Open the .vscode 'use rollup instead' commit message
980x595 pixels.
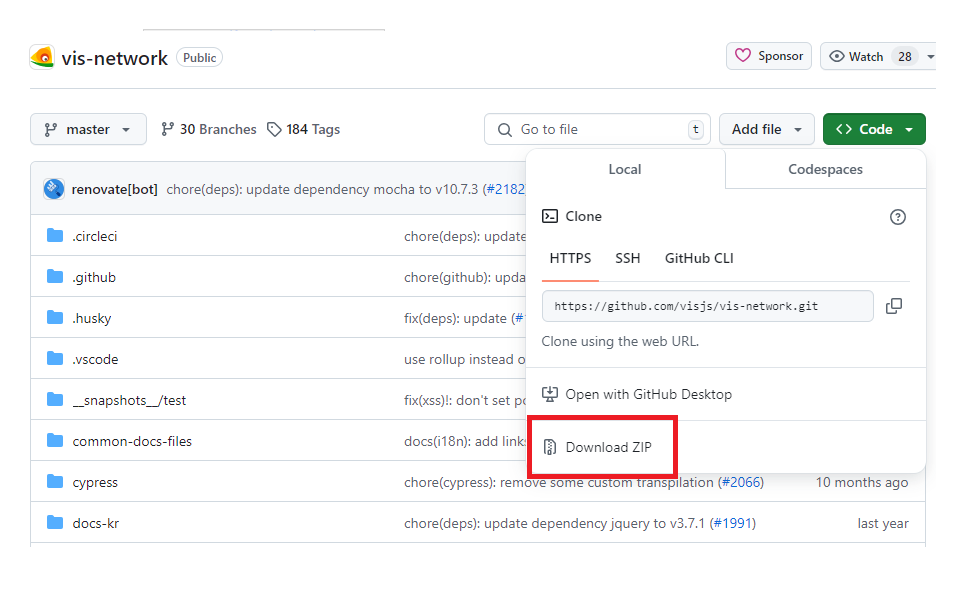coord(464,359)
